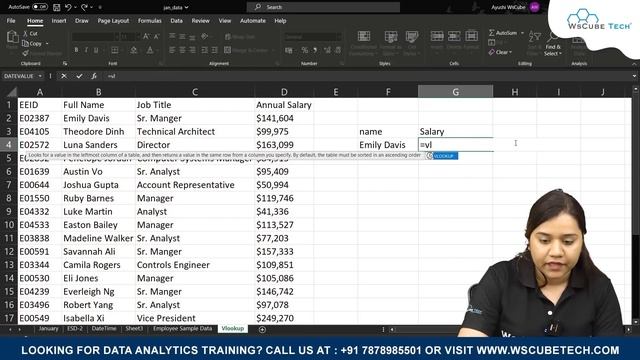Viewport: 640px width, 360px height.
Task: Click the Redo arrow icon
Action: click(x=84, y=7)
